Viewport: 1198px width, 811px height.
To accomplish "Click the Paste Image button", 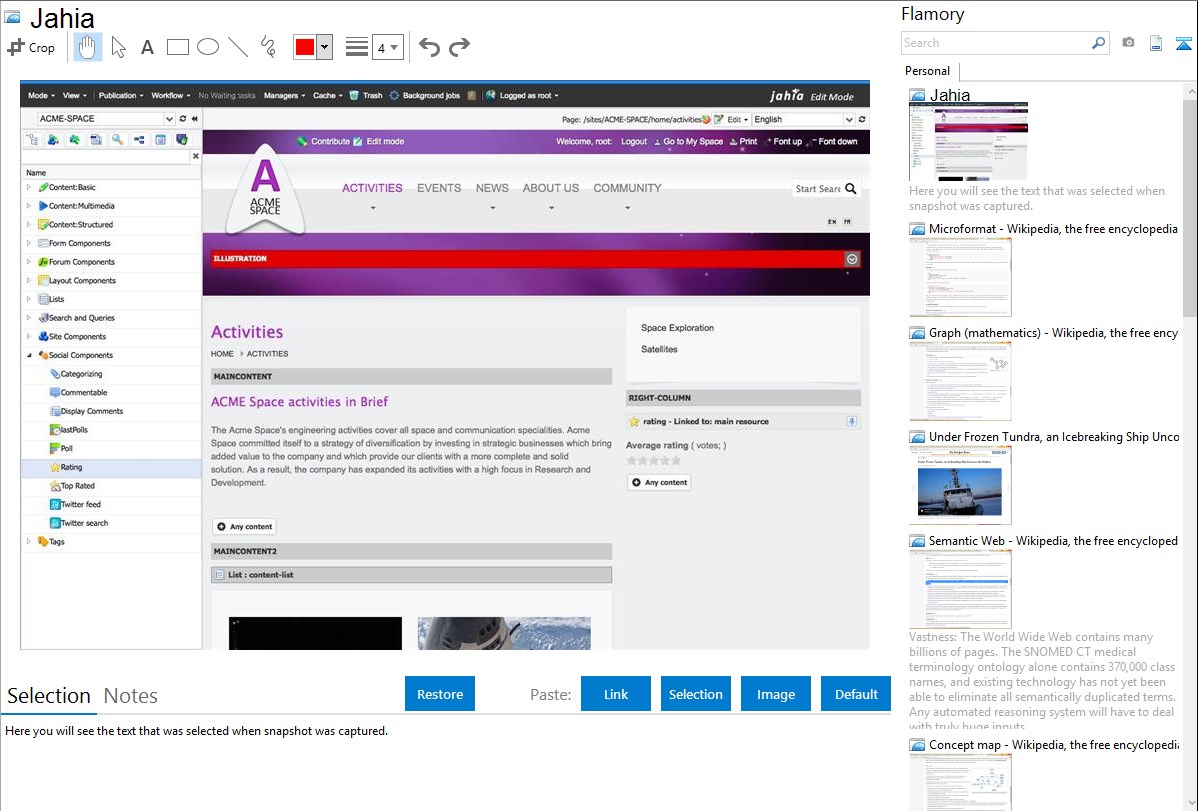I will pyautogui.click(x=775, y=694).
